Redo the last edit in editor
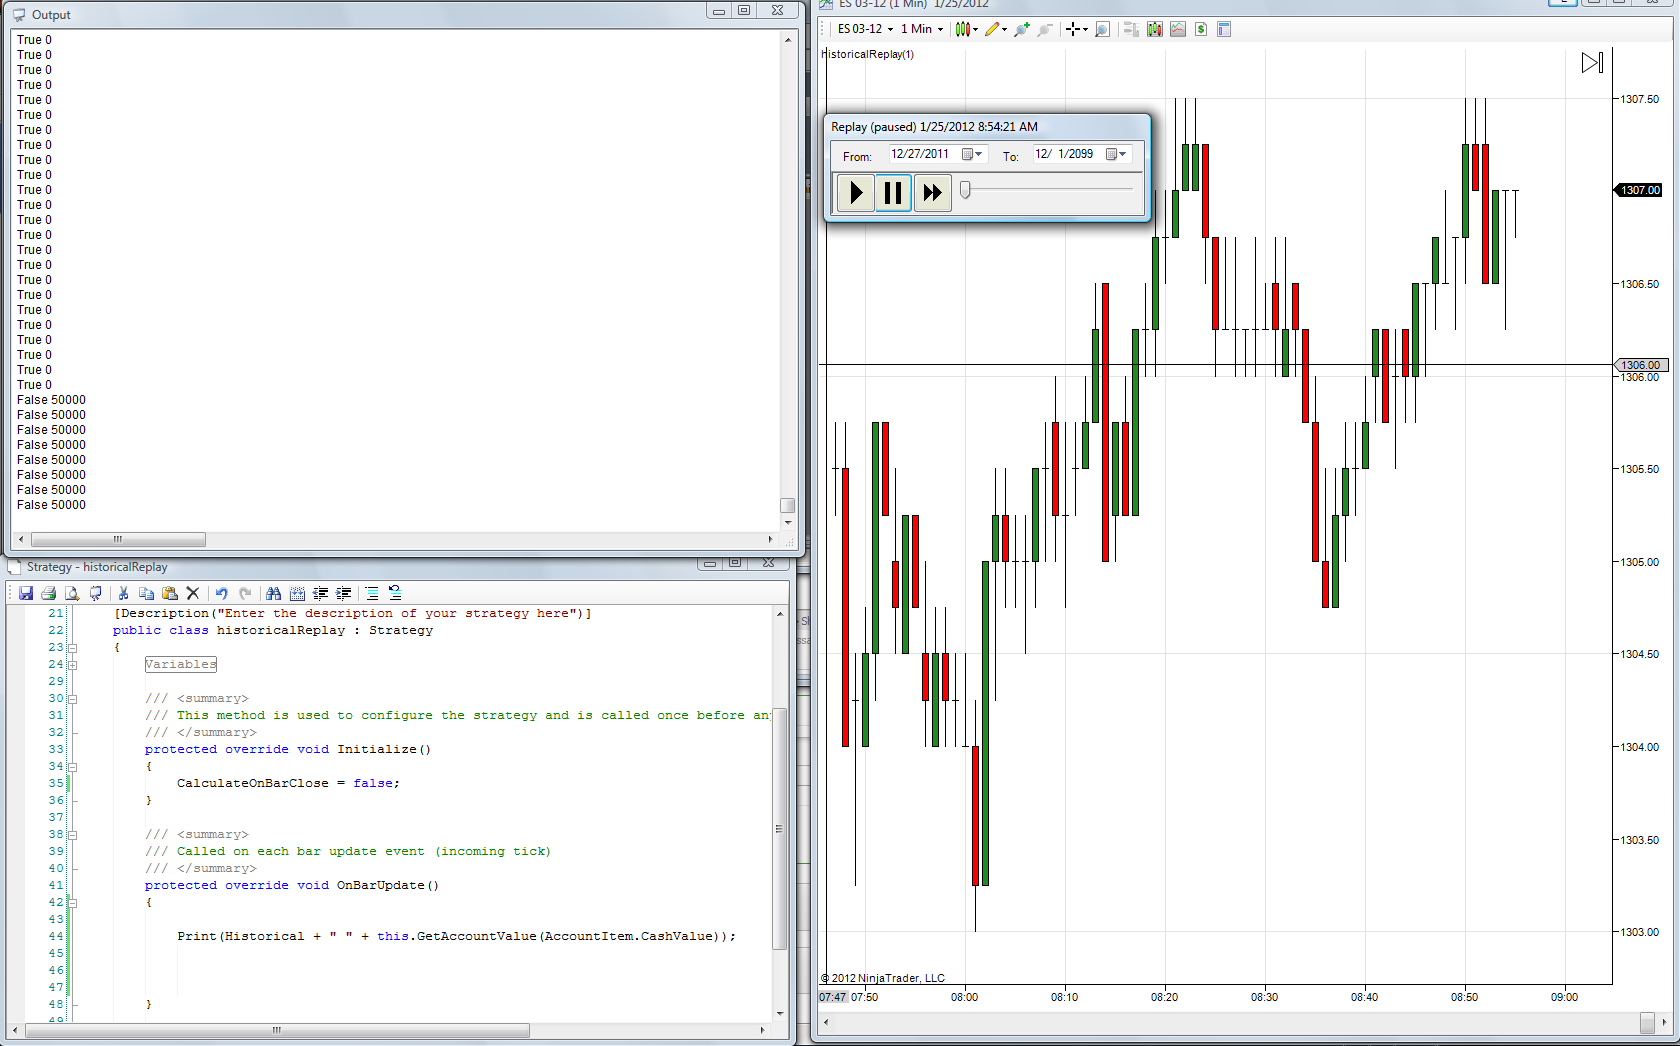1680x1046 pixels. pyautogui.click(x=245, y=593)
